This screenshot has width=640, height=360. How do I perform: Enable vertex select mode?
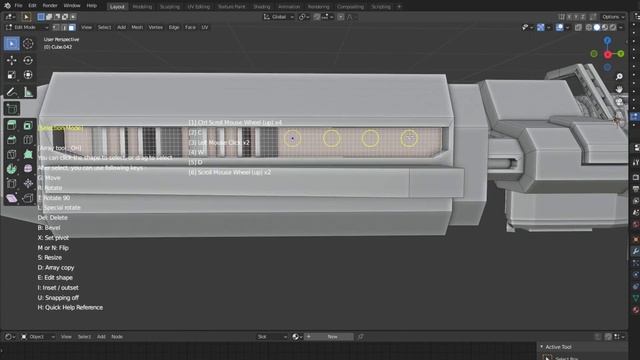[56, 27]
